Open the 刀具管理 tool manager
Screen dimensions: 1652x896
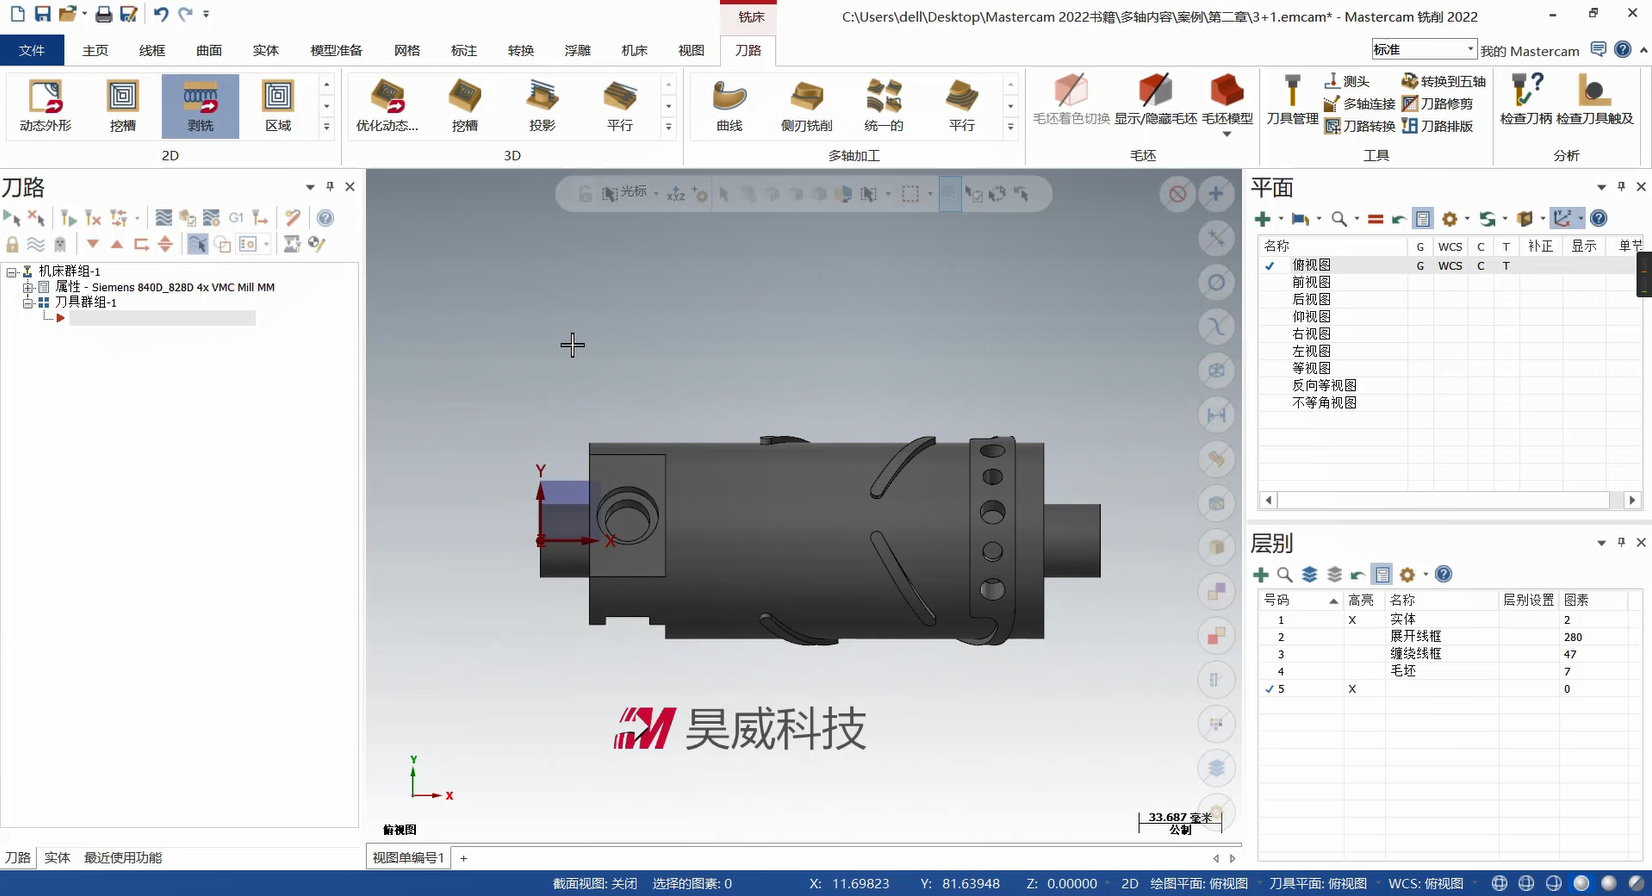[x=1292, y=100]
